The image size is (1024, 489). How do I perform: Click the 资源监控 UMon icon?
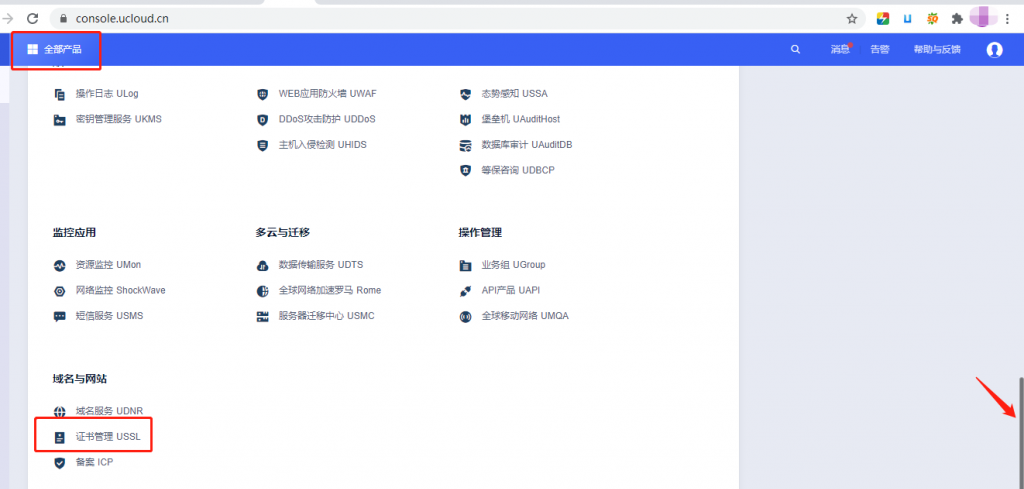pyautogui.click(x=59, y=266)
